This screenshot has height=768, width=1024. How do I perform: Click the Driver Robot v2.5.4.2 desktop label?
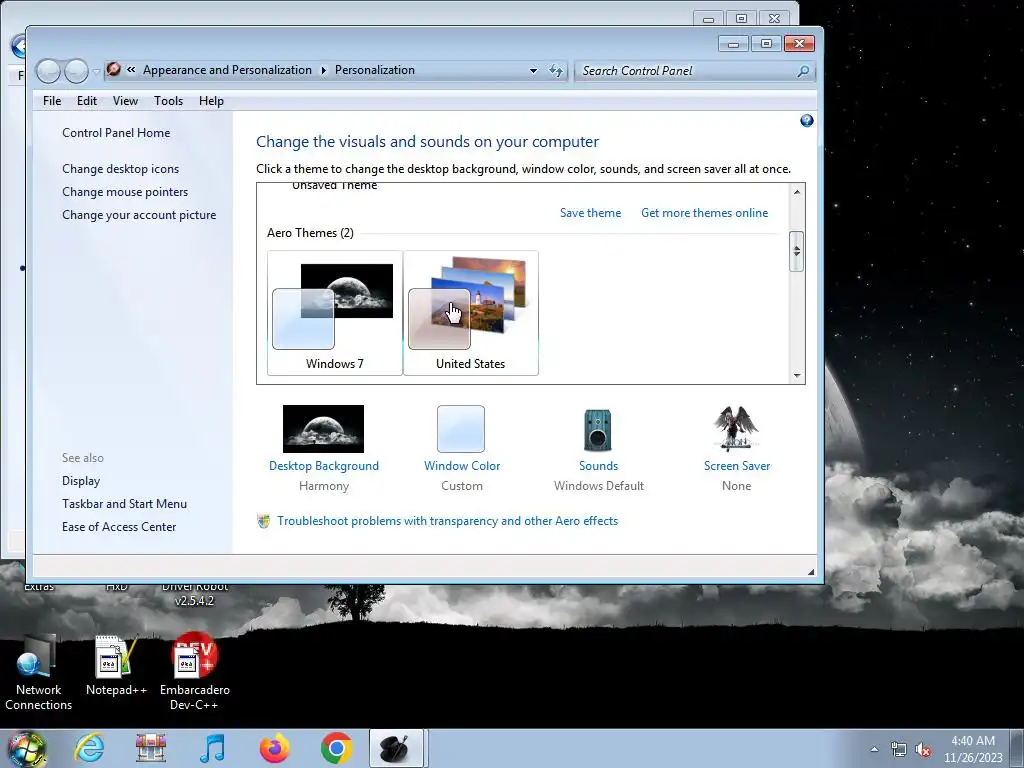[x=195, y=594]
